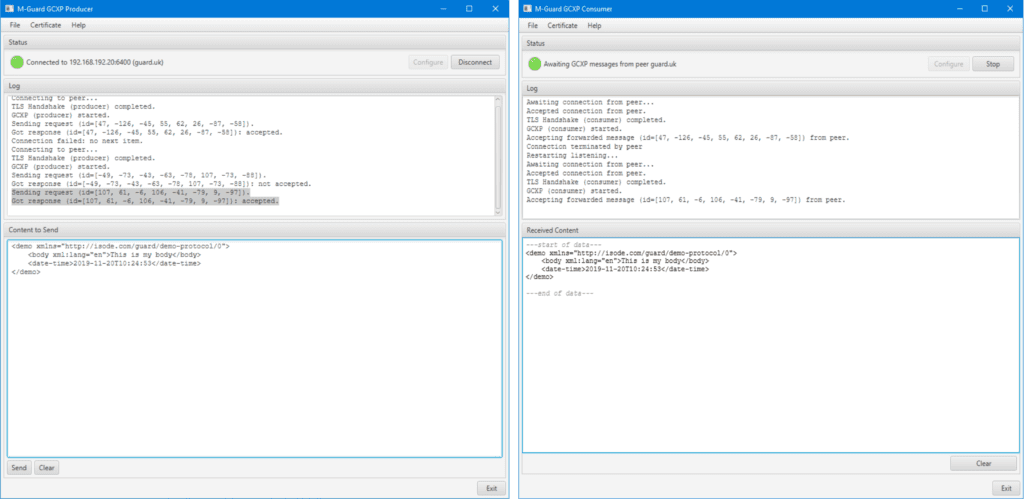Click the green status indicator in Consumer
1024x499 pixels.
pyautogui.click(x=534, y=63)
